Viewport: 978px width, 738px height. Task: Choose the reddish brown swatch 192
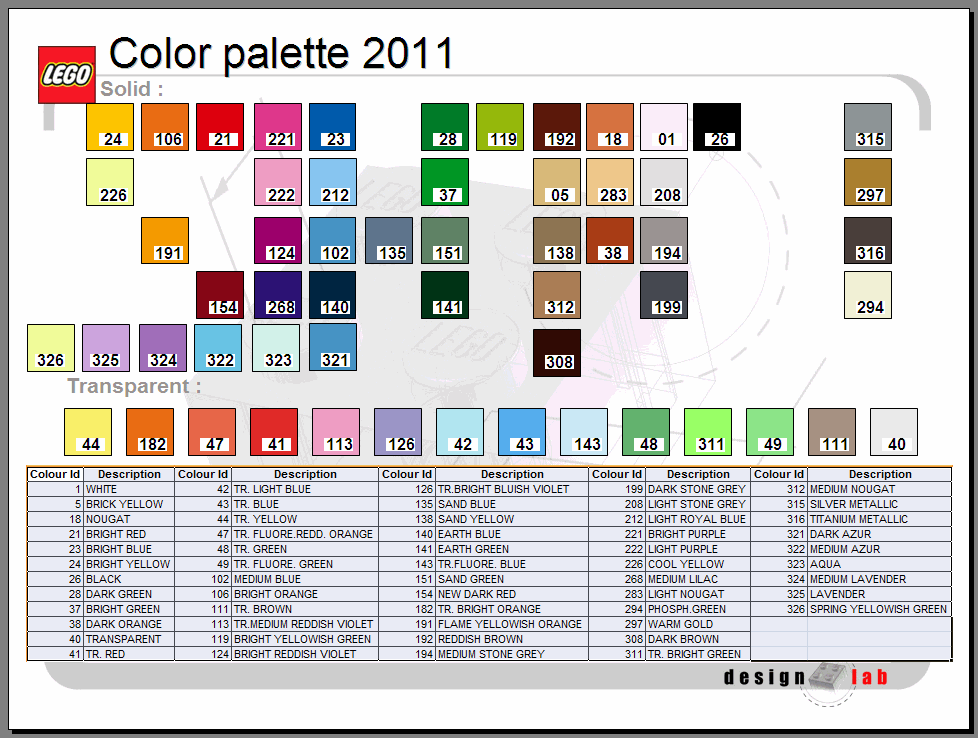coord(557,127)
